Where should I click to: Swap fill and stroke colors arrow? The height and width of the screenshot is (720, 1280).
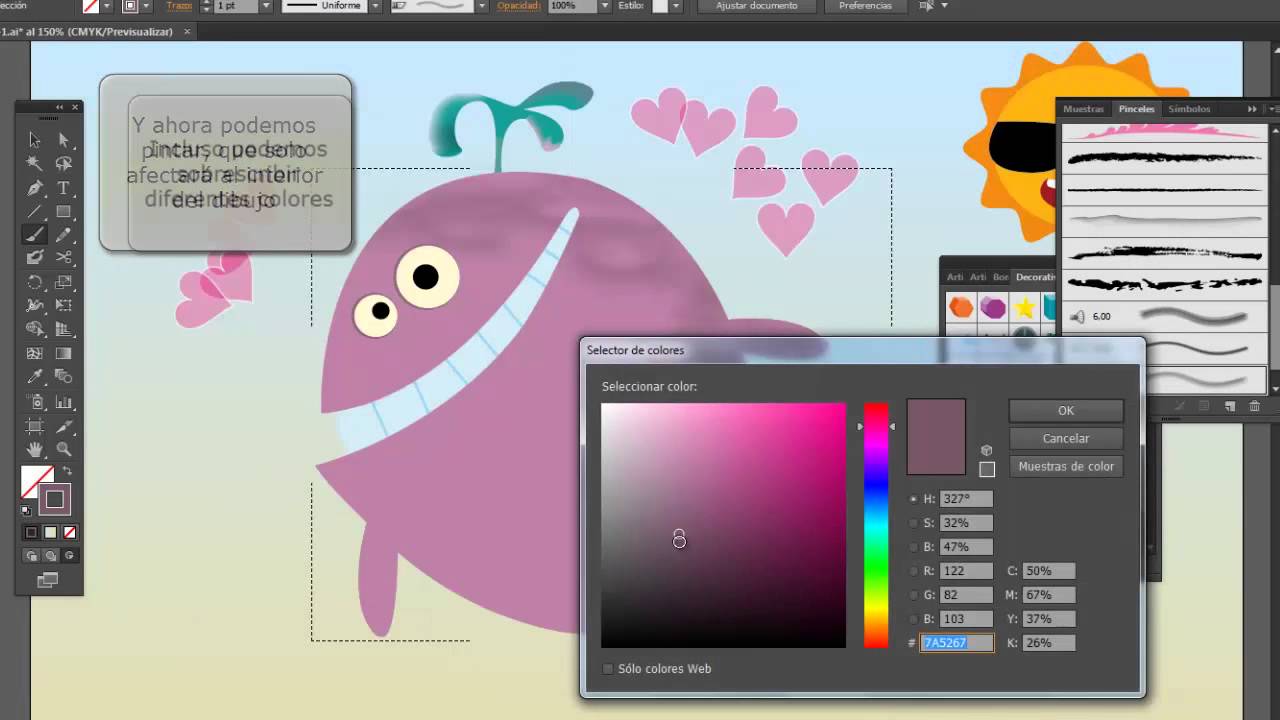[x=67, y=471]
